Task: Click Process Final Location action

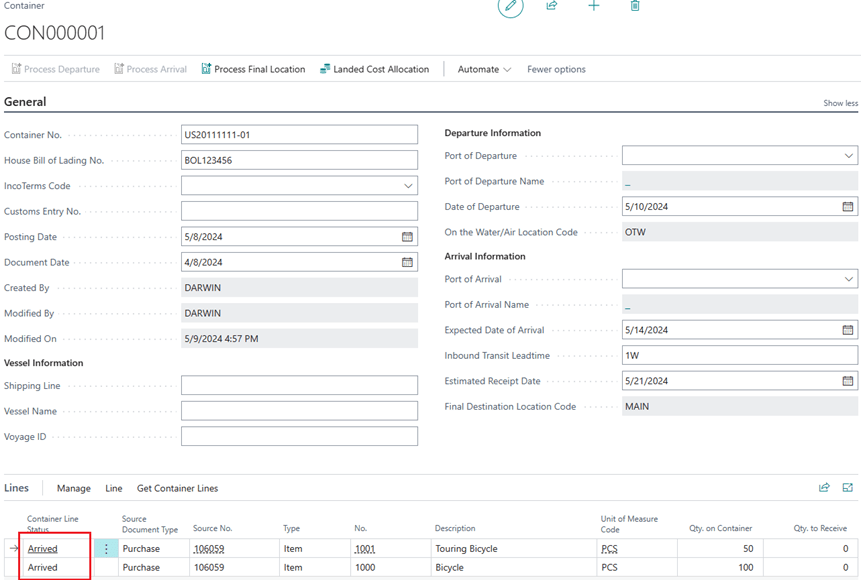Action: click(253, 69)
